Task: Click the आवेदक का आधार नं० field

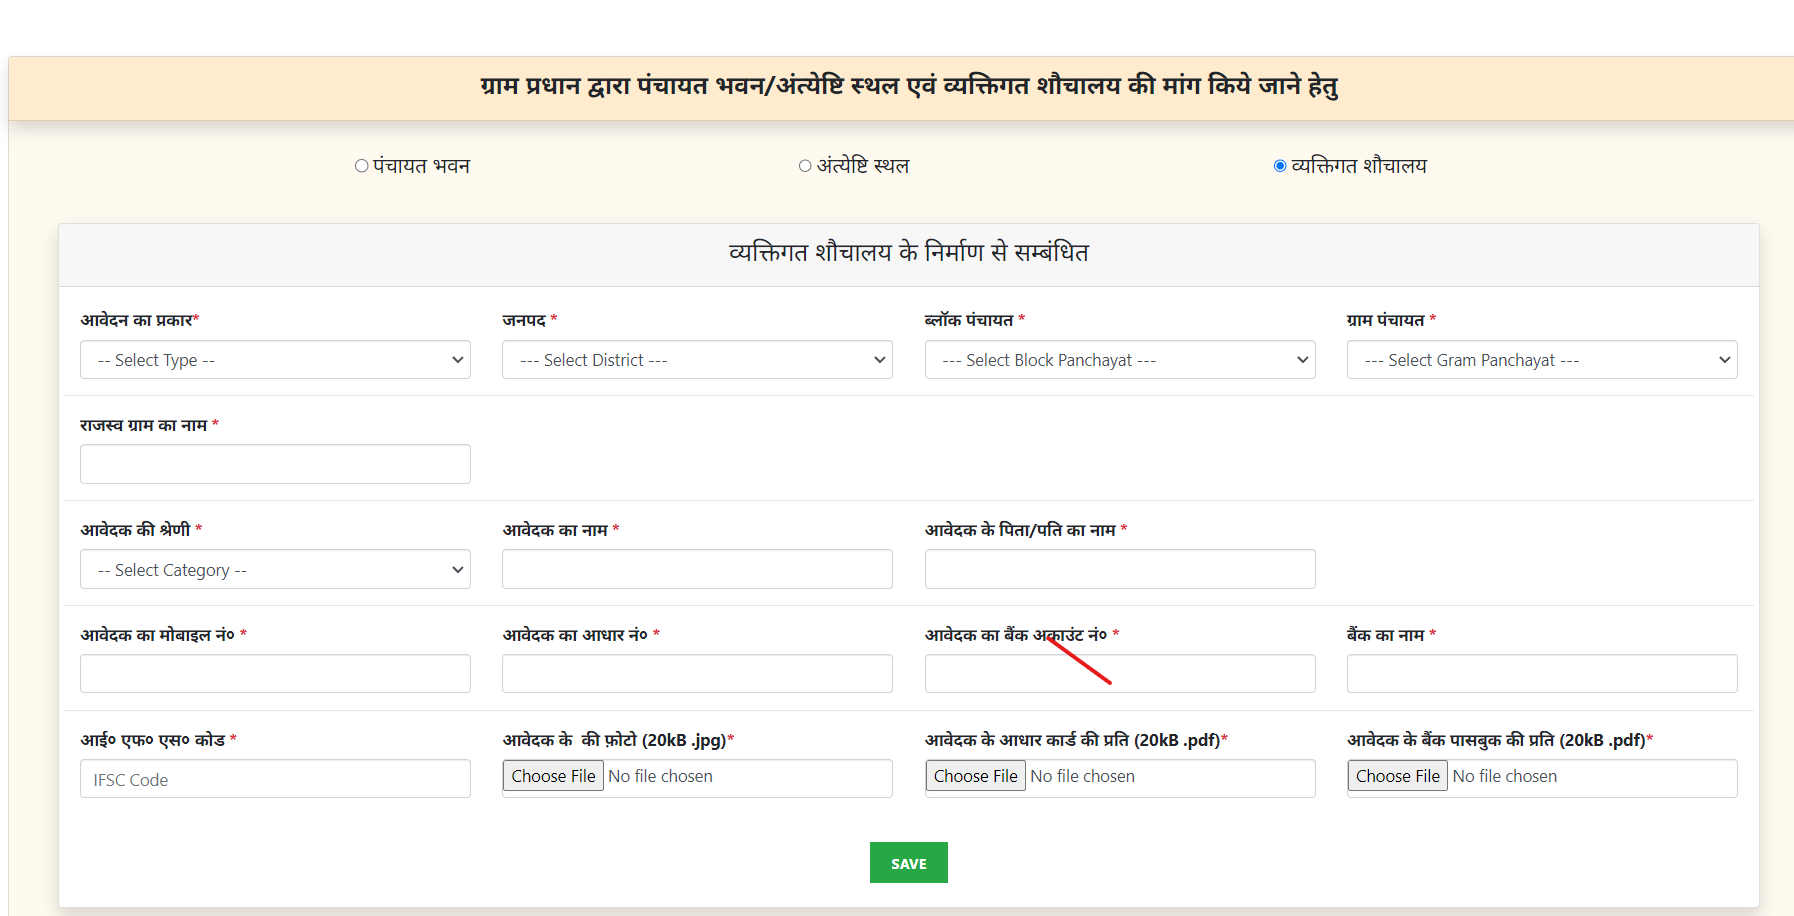Action: point(697,673)
